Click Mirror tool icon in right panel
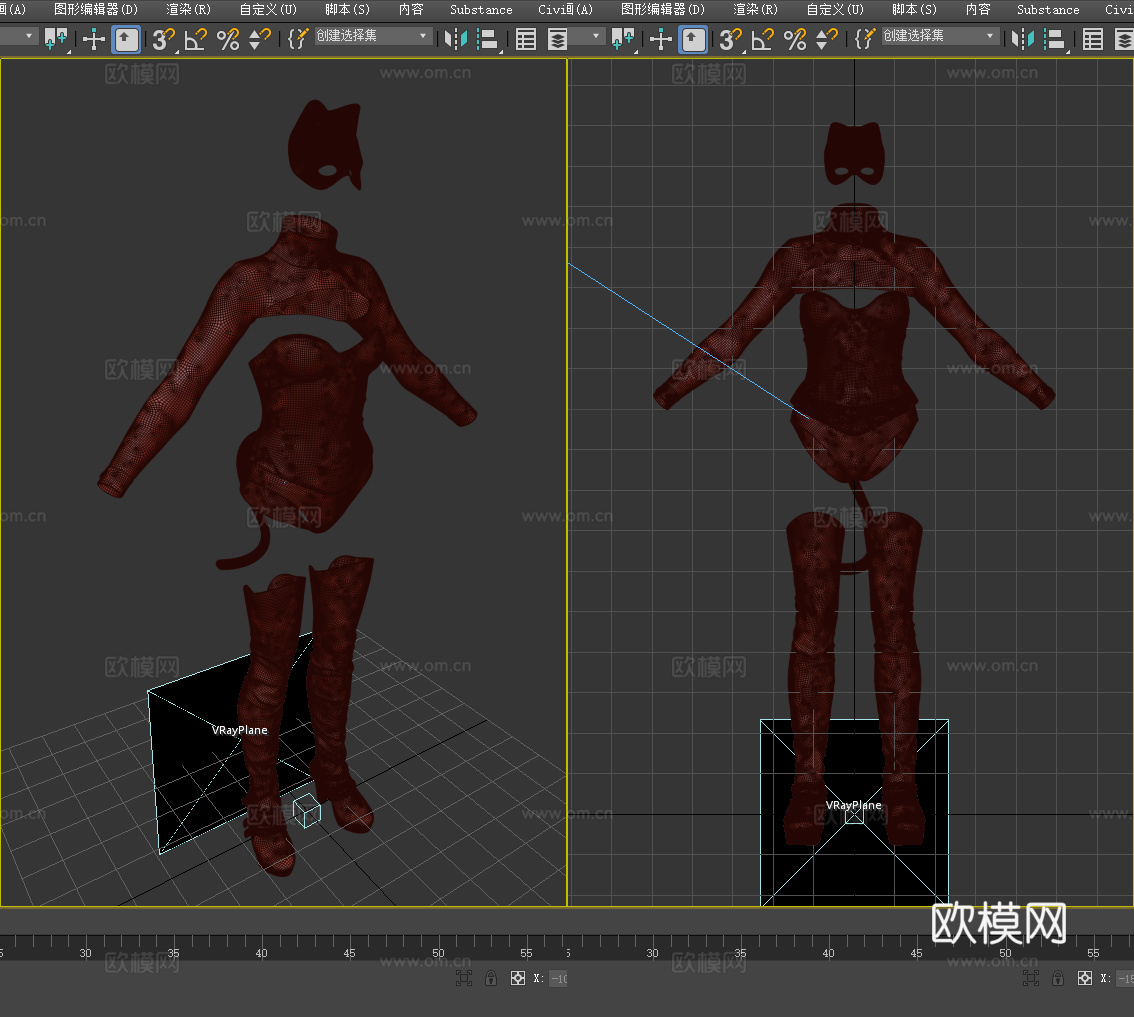Image resolution: width=1134 pixels, height=1017 pixels. 1023,39
